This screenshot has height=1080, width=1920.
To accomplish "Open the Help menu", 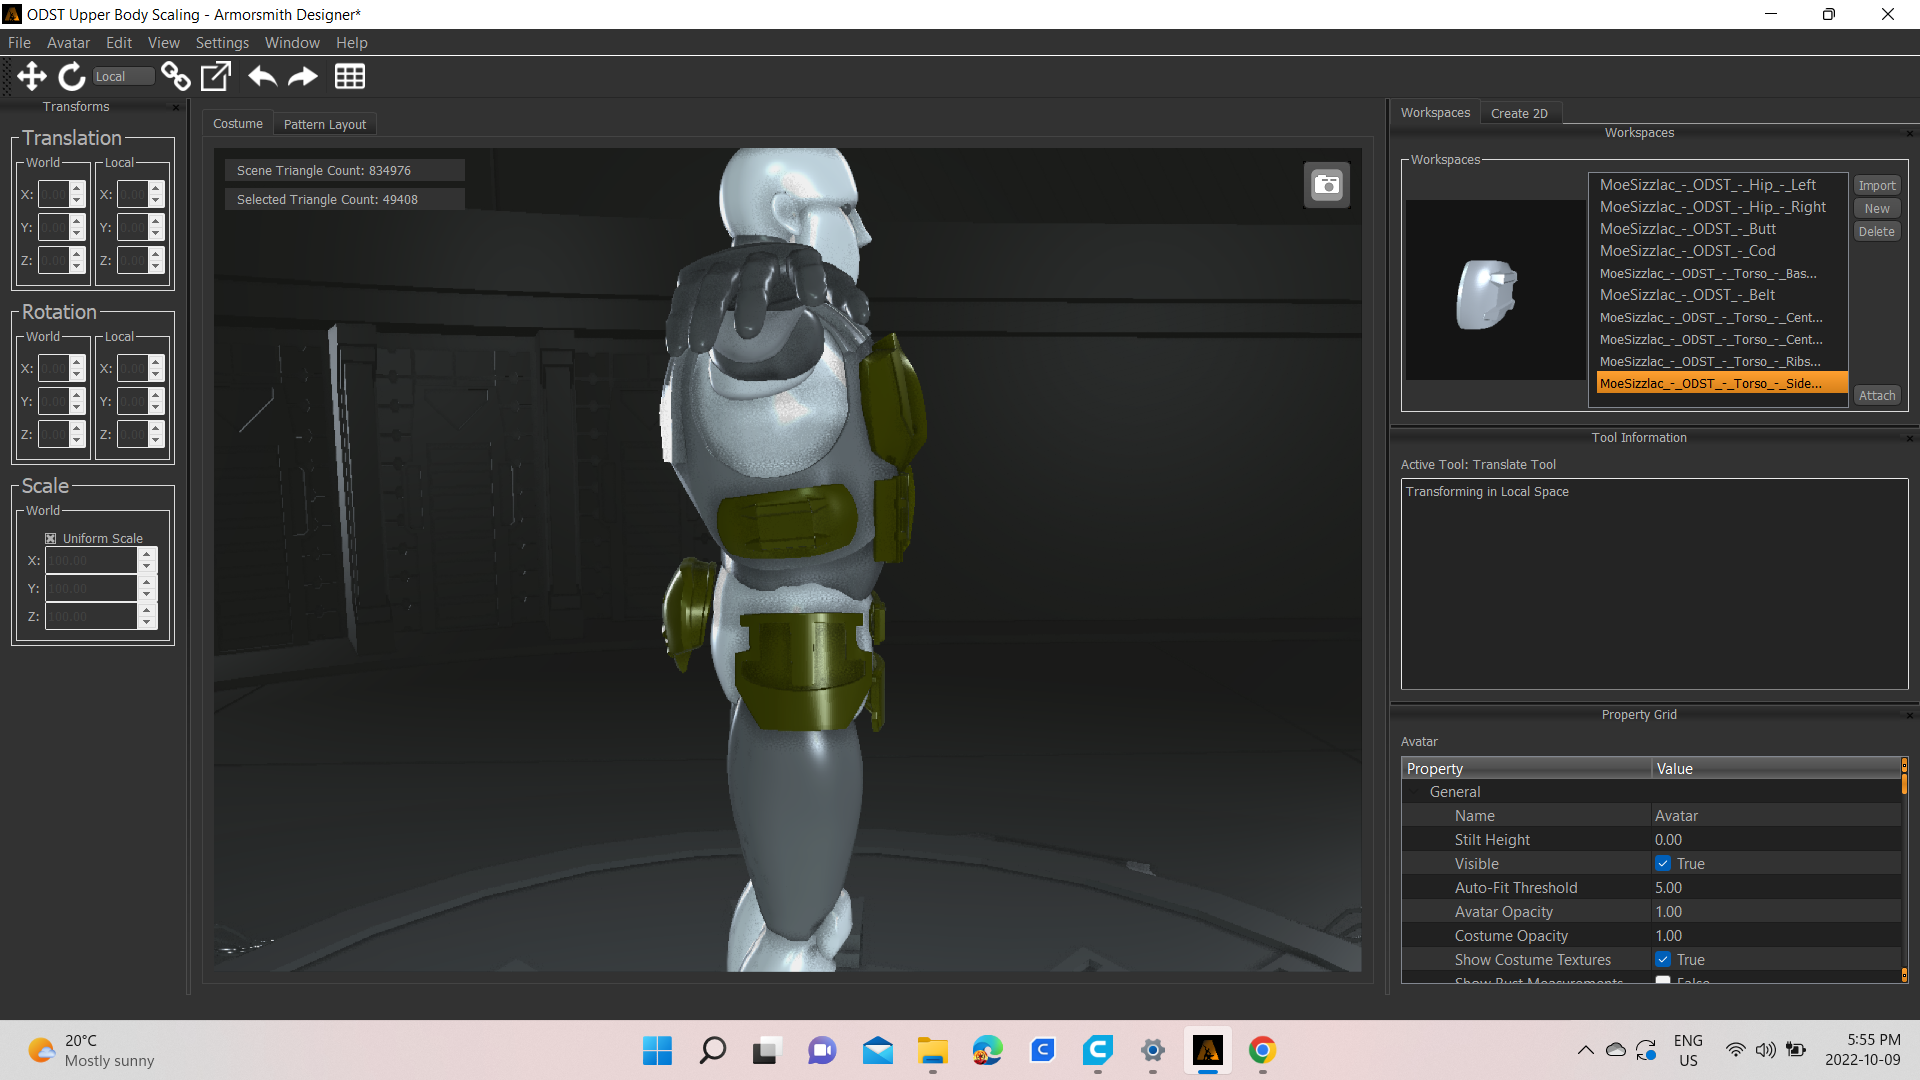I will pyautogui.click(x=352, y=42).
